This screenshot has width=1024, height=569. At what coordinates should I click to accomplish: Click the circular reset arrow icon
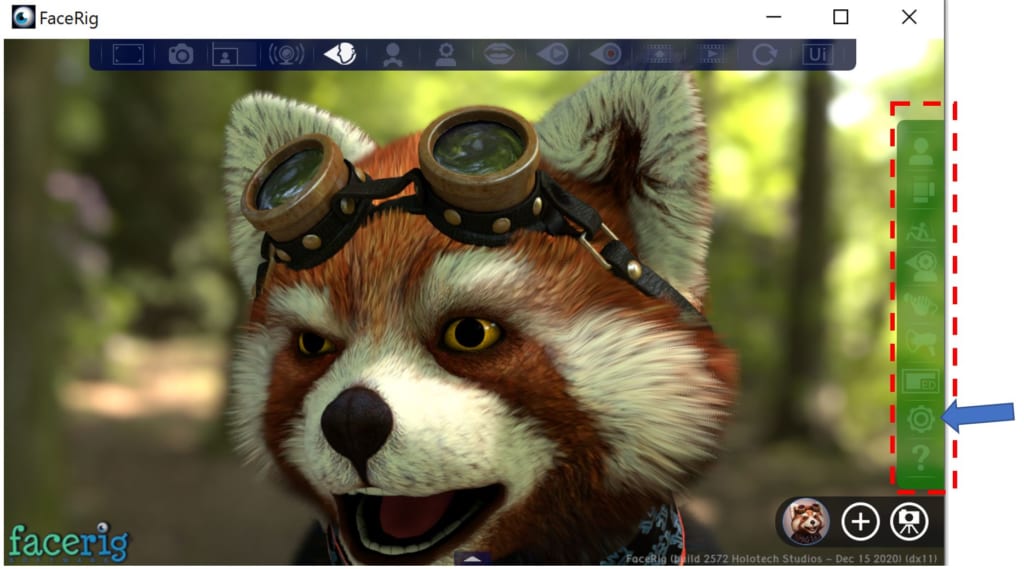(764, 54)
